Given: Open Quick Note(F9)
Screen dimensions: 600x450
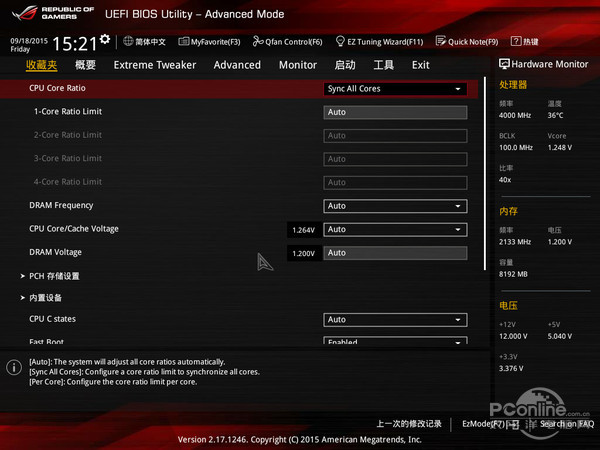Looking at the screenshot, I should pos(467,42).
